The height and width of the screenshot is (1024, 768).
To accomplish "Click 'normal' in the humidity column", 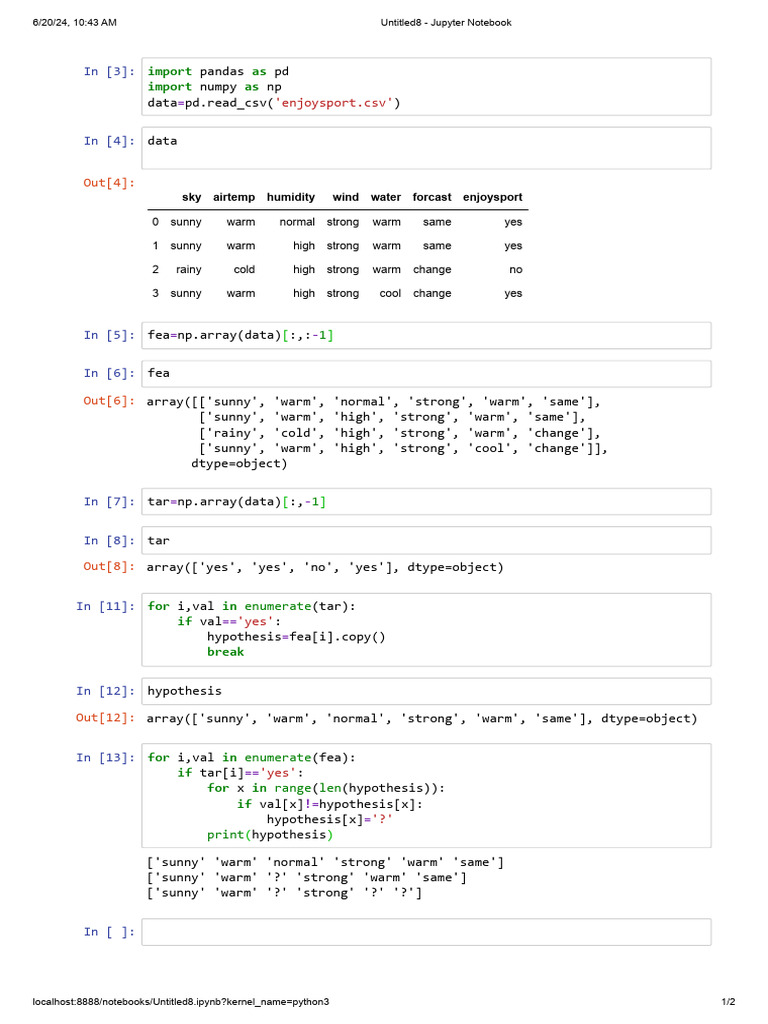I will coord(297,222).
